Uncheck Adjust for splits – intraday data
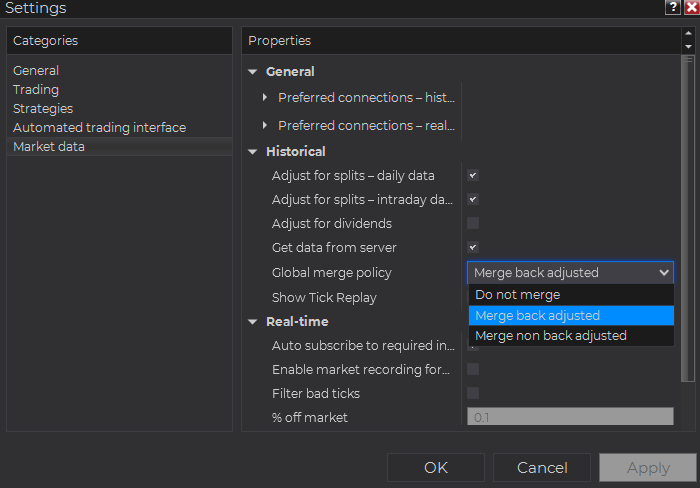Viewport: 700px width, 488px height. coord(473,199)
